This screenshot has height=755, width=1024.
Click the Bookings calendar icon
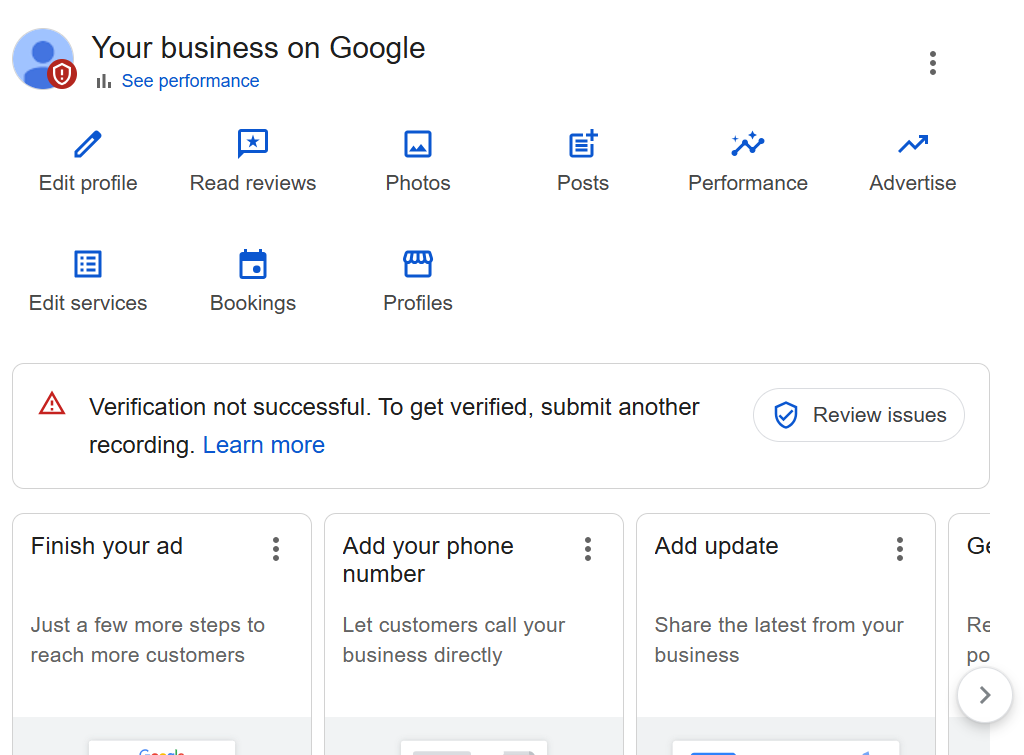tap(253, 264)
